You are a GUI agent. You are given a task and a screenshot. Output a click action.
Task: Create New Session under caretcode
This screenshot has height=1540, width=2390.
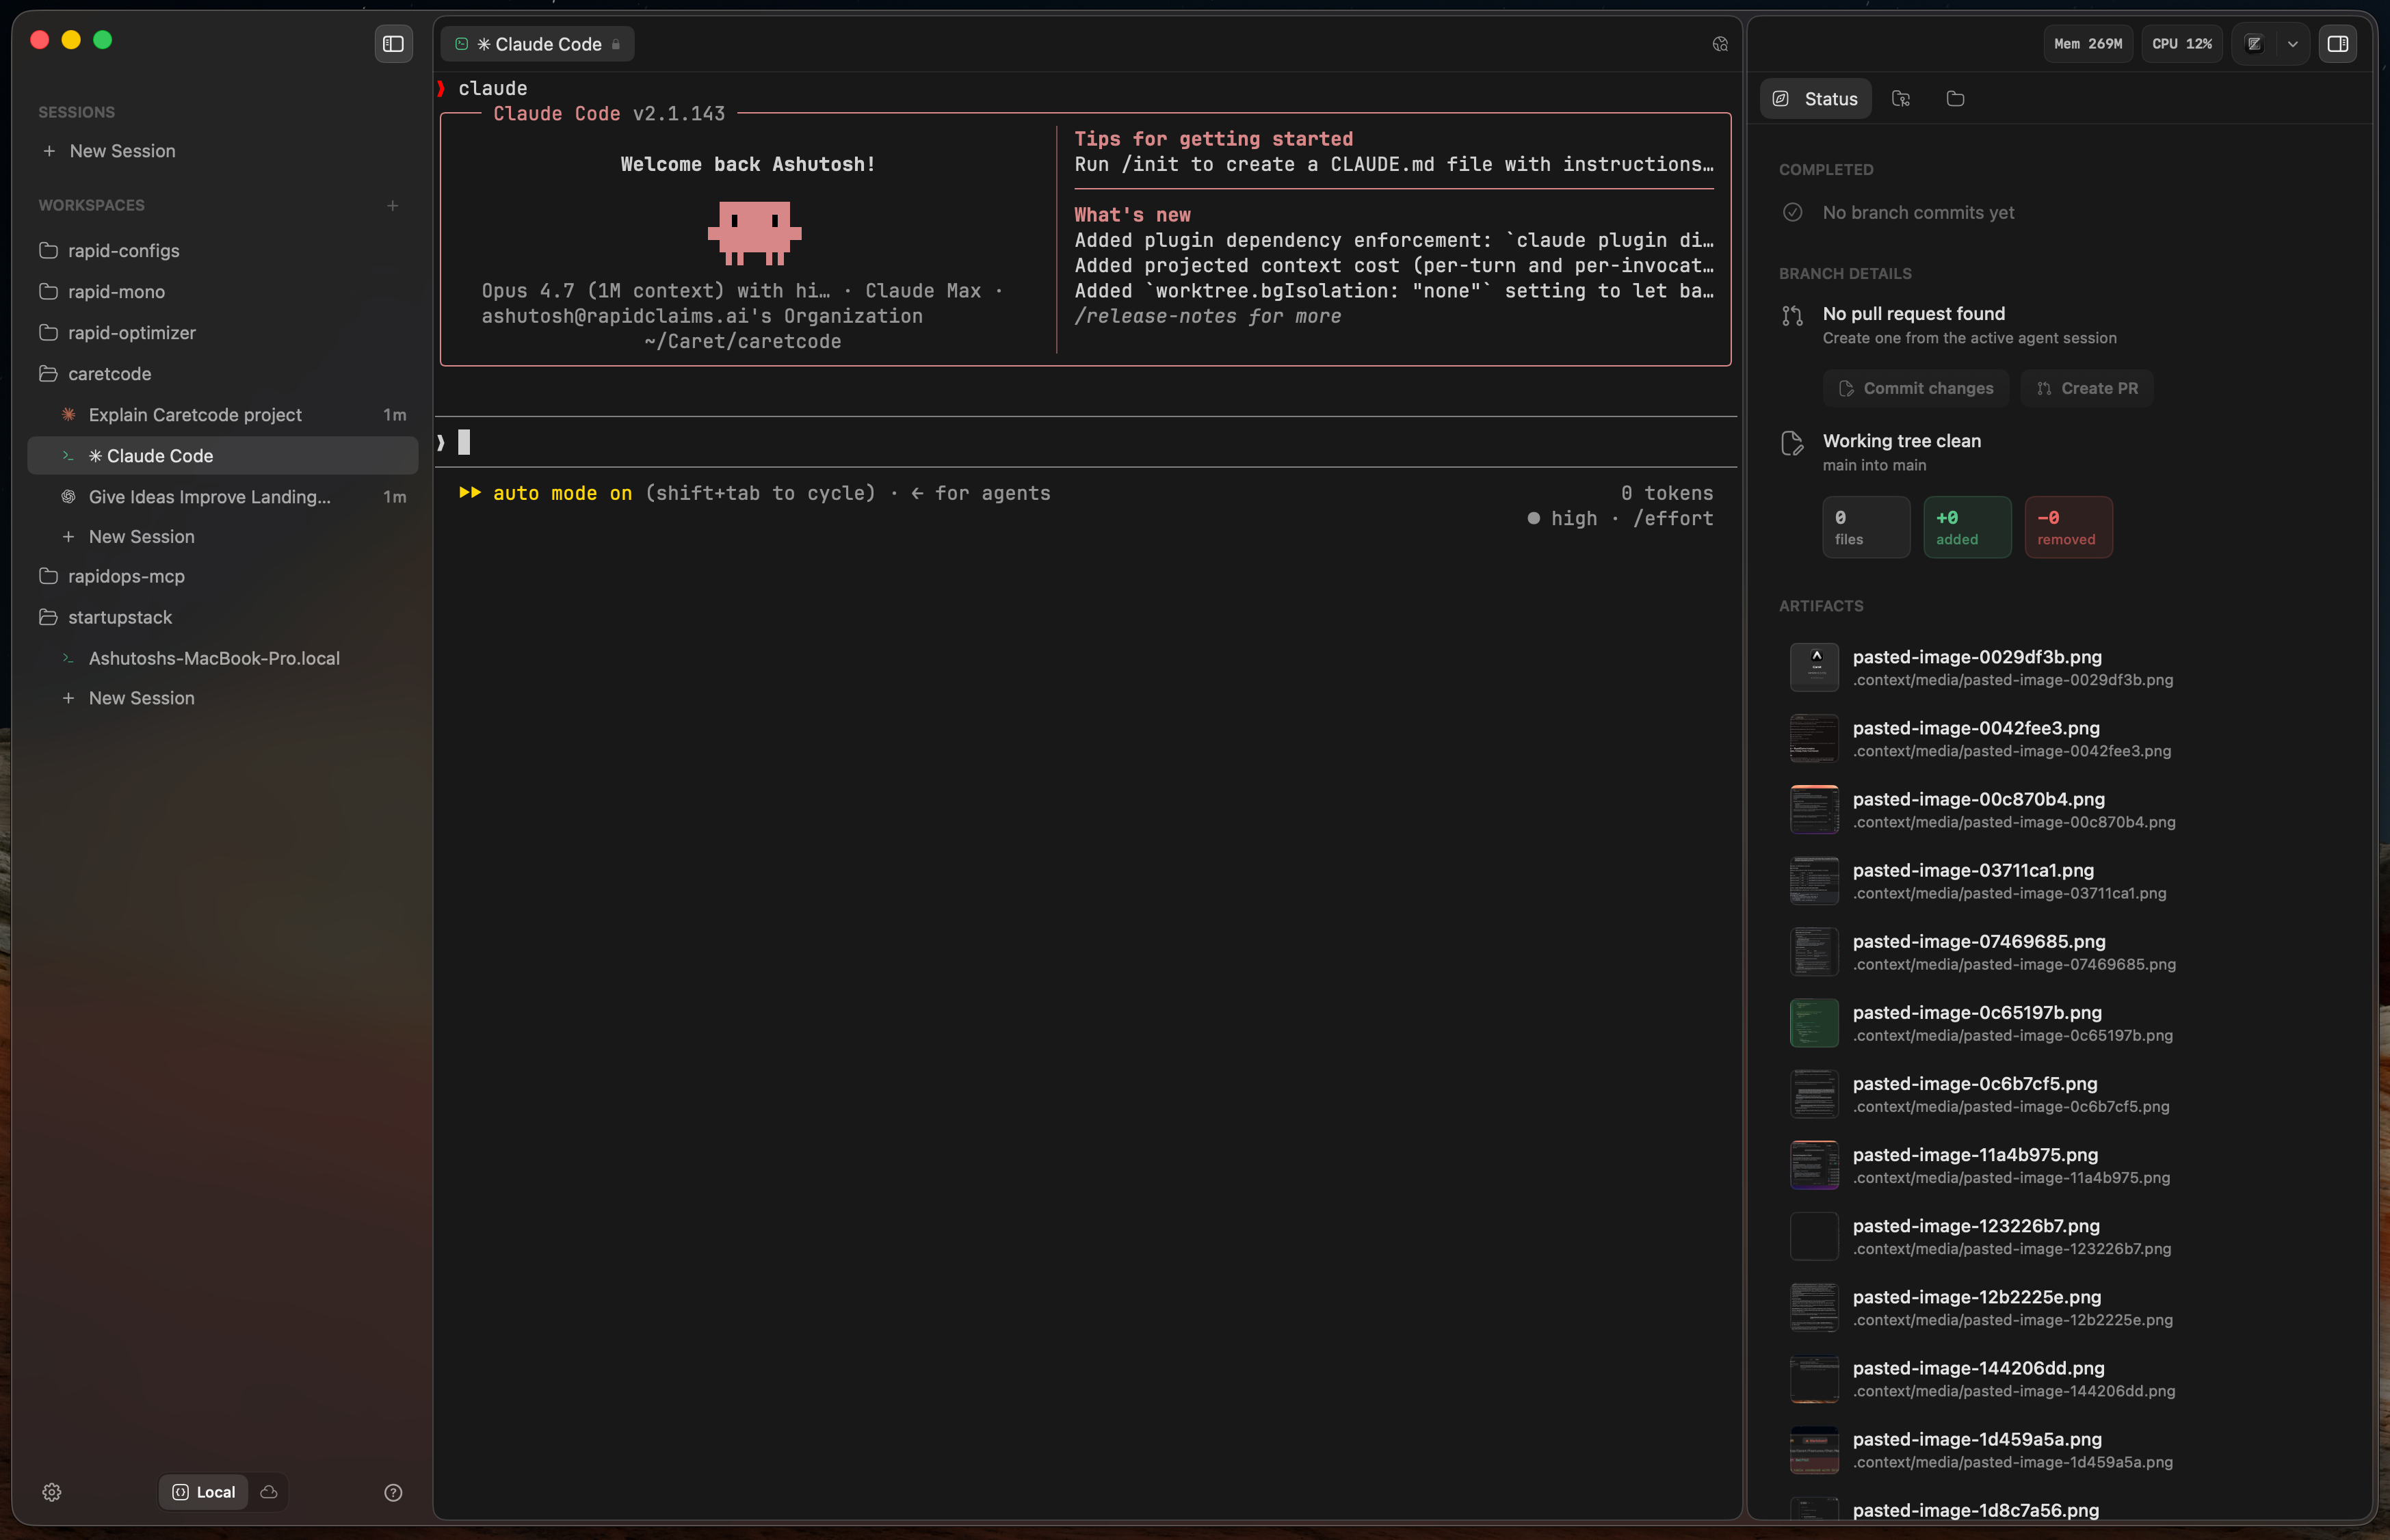coord(222,537)
